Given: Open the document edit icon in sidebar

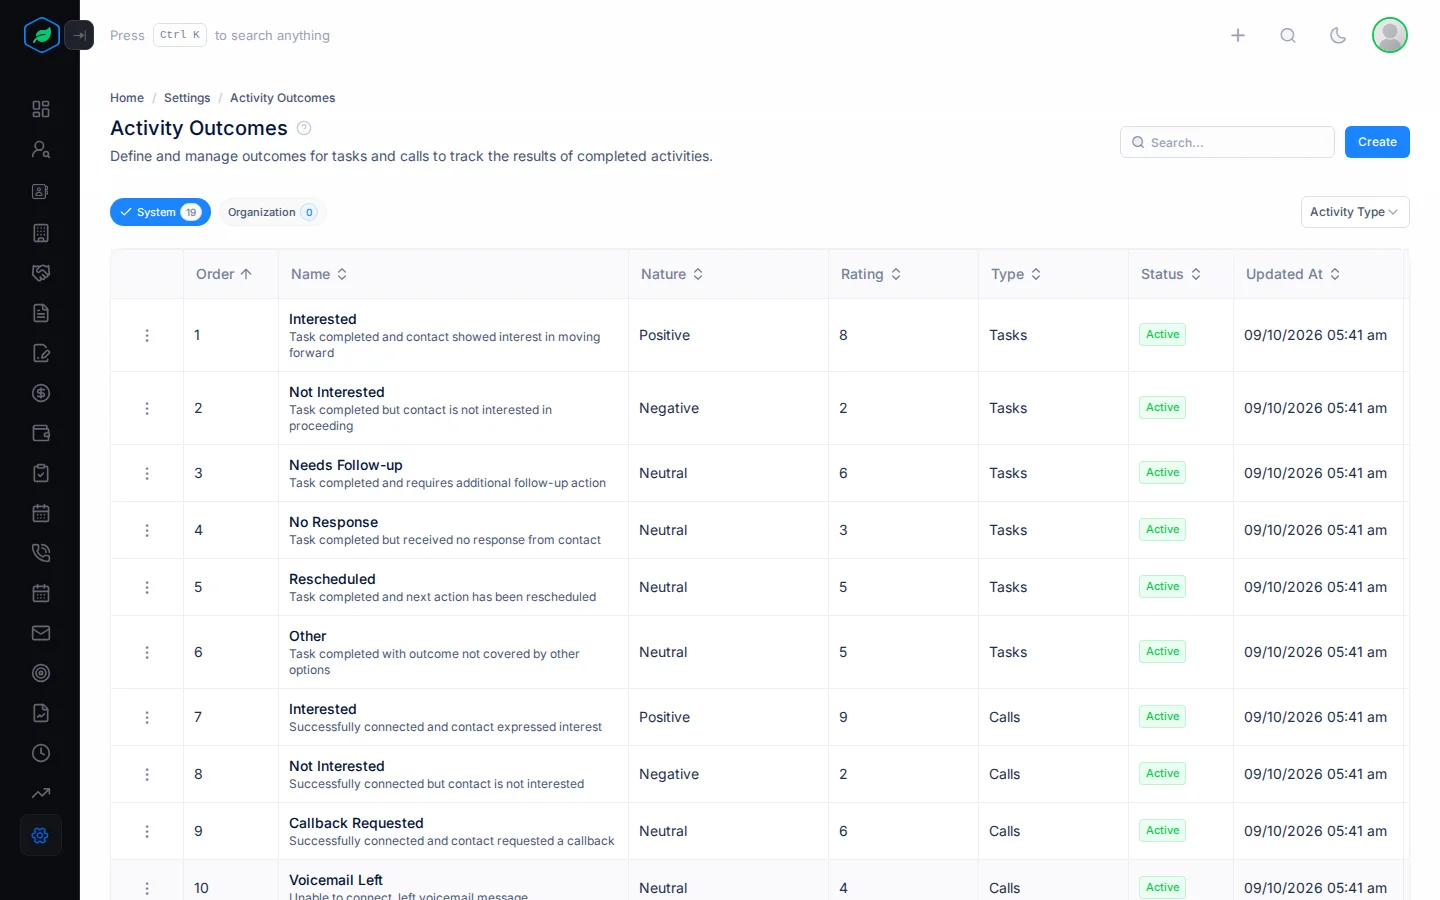Looking at the screenshot, I should click(41, 353).
